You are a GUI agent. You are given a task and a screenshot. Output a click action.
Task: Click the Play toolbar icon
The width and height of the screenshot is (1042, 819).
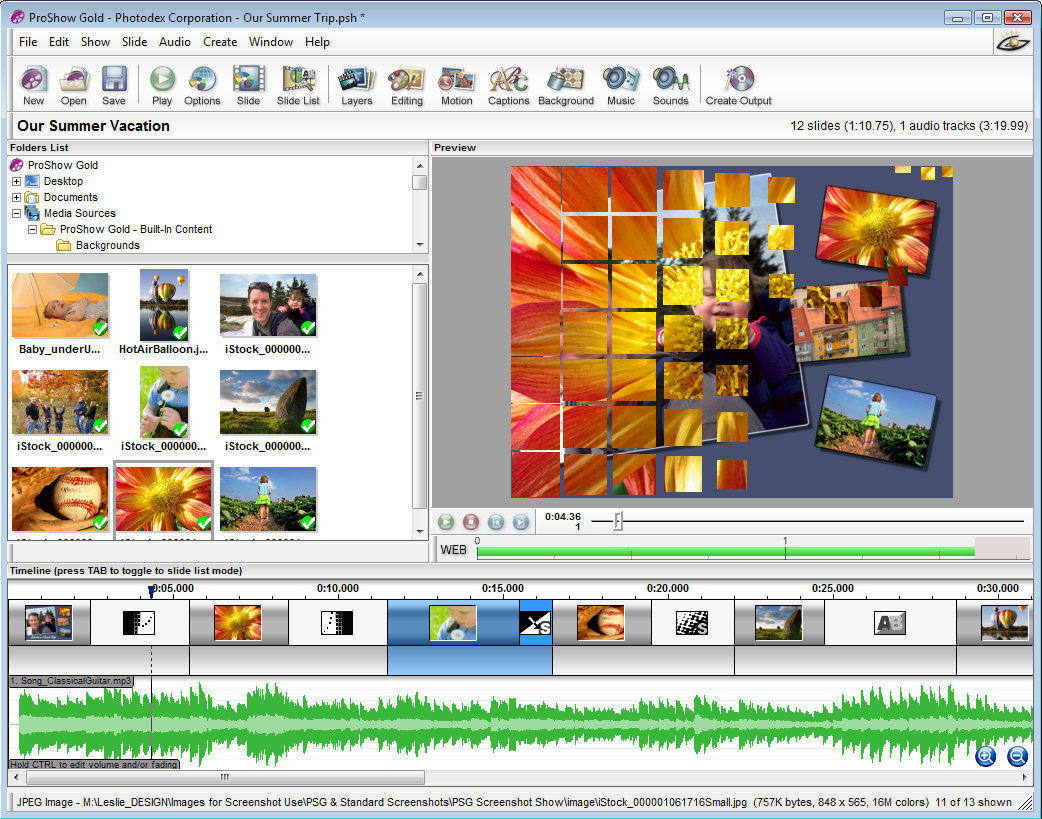[x=162, y=85]
